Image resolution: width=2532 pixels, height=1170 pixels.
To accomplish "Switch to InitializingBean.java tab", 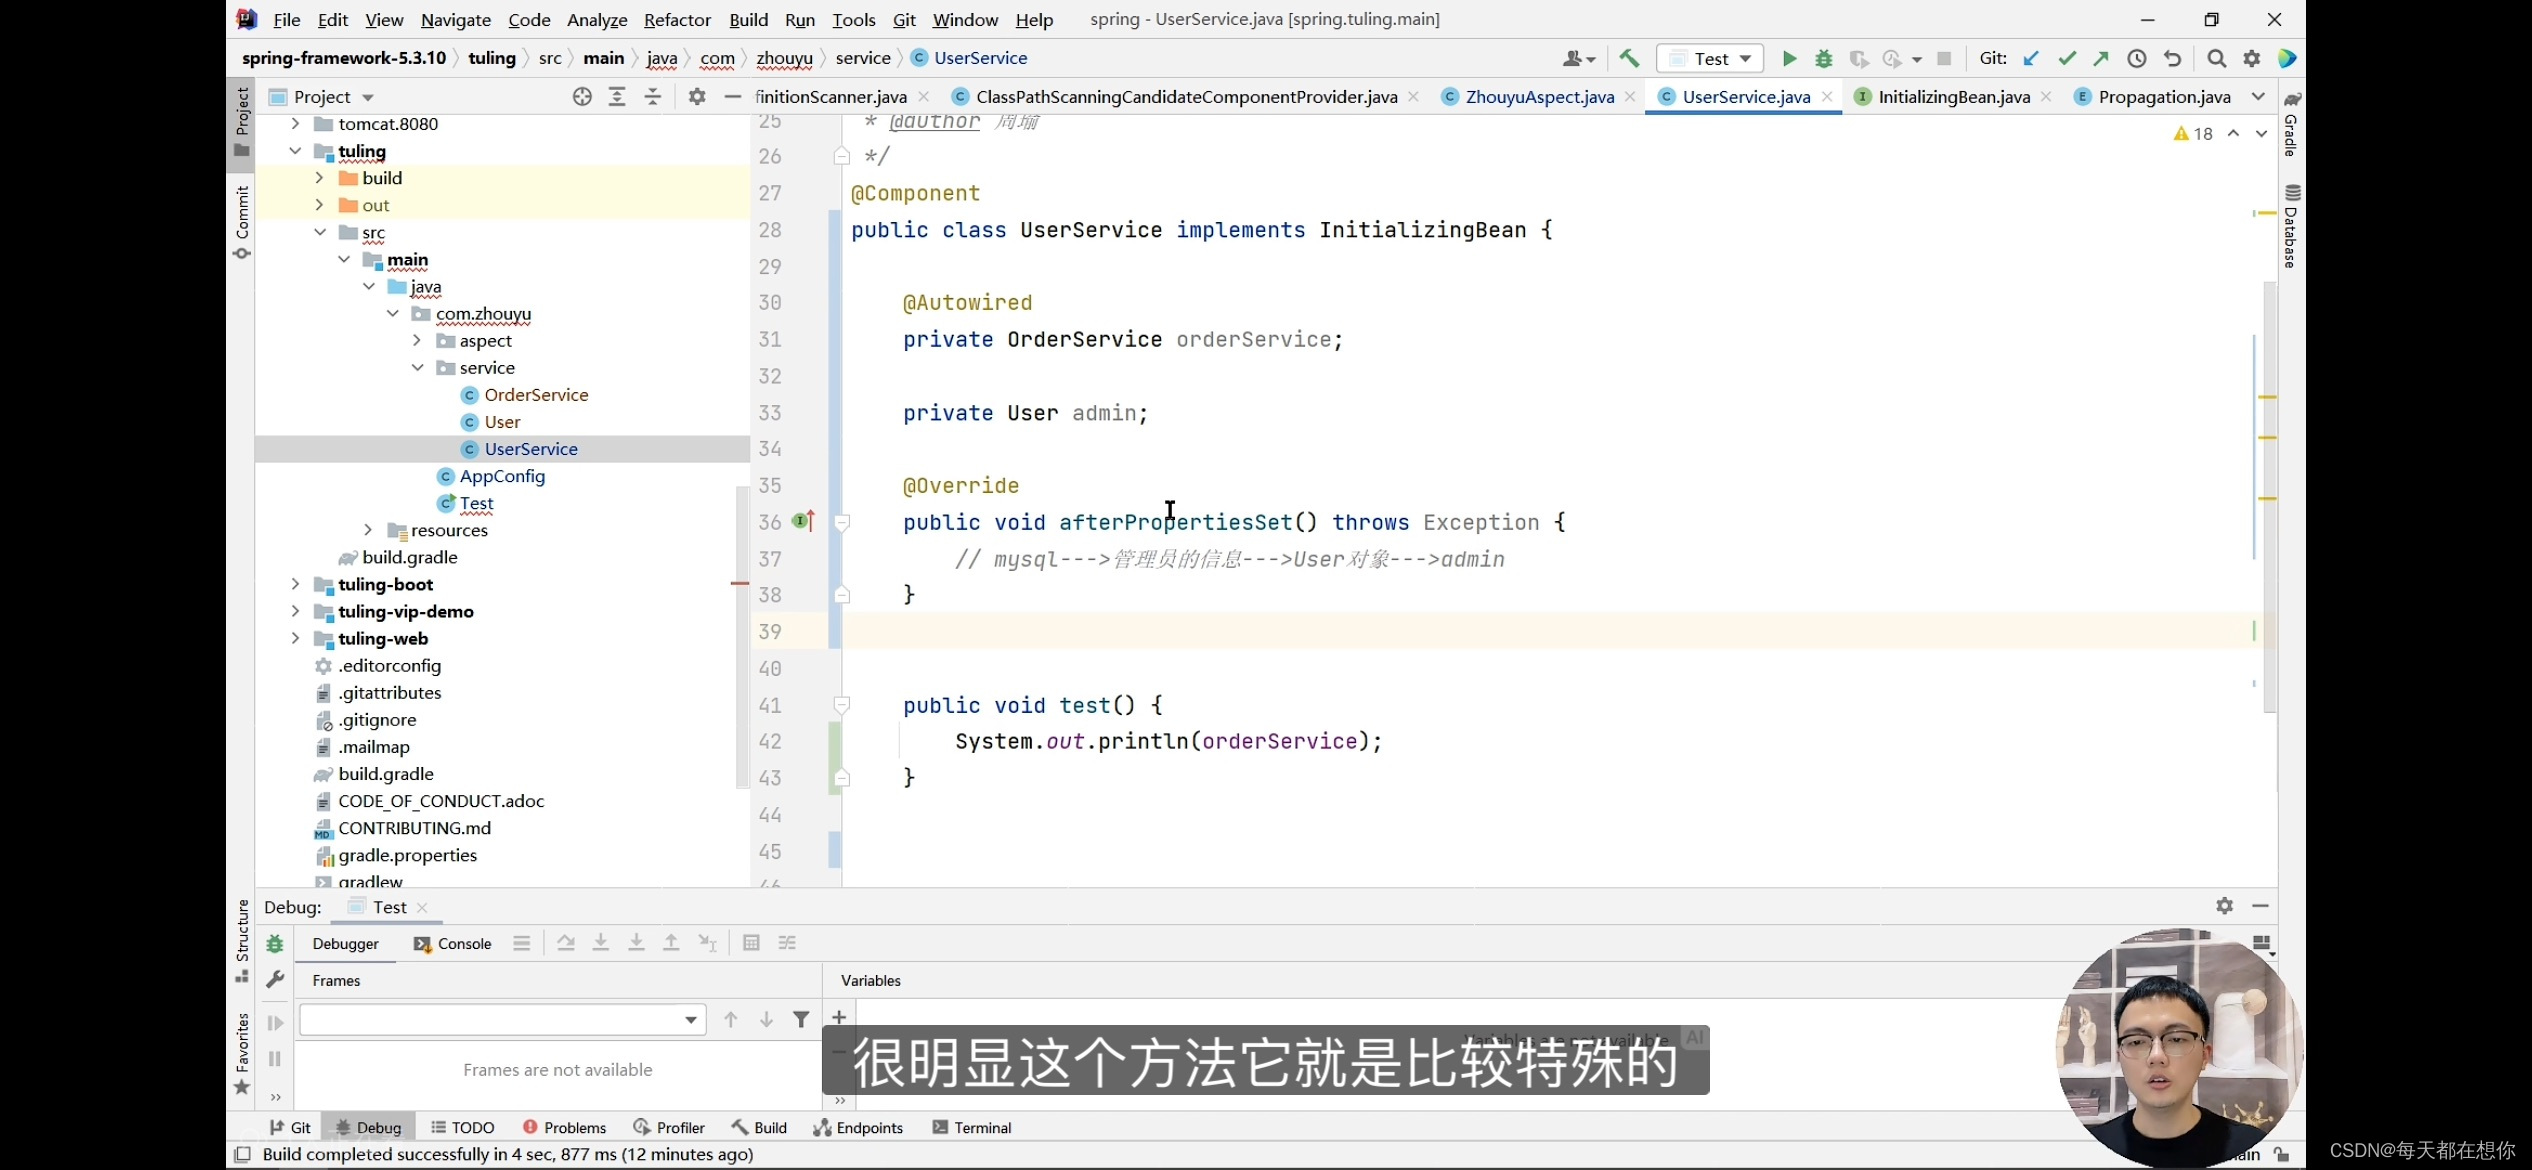I will [x=1953, y=97].
